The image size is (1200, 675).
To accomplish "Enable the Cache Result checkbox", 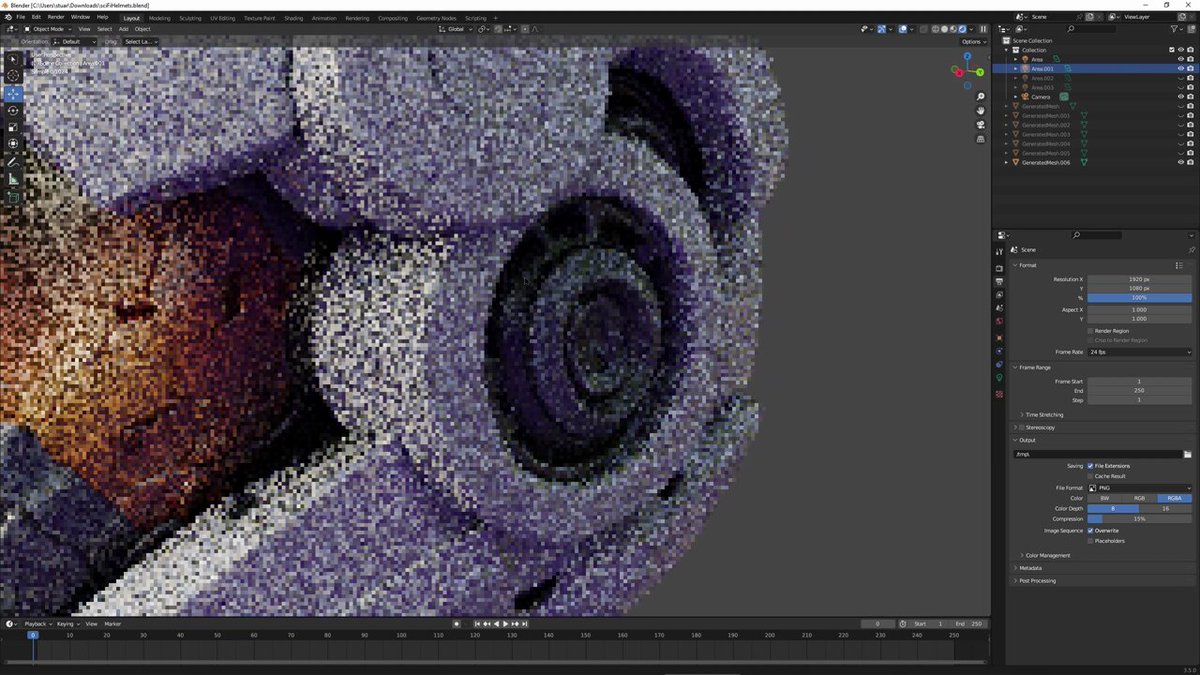I will (1090, 476).
